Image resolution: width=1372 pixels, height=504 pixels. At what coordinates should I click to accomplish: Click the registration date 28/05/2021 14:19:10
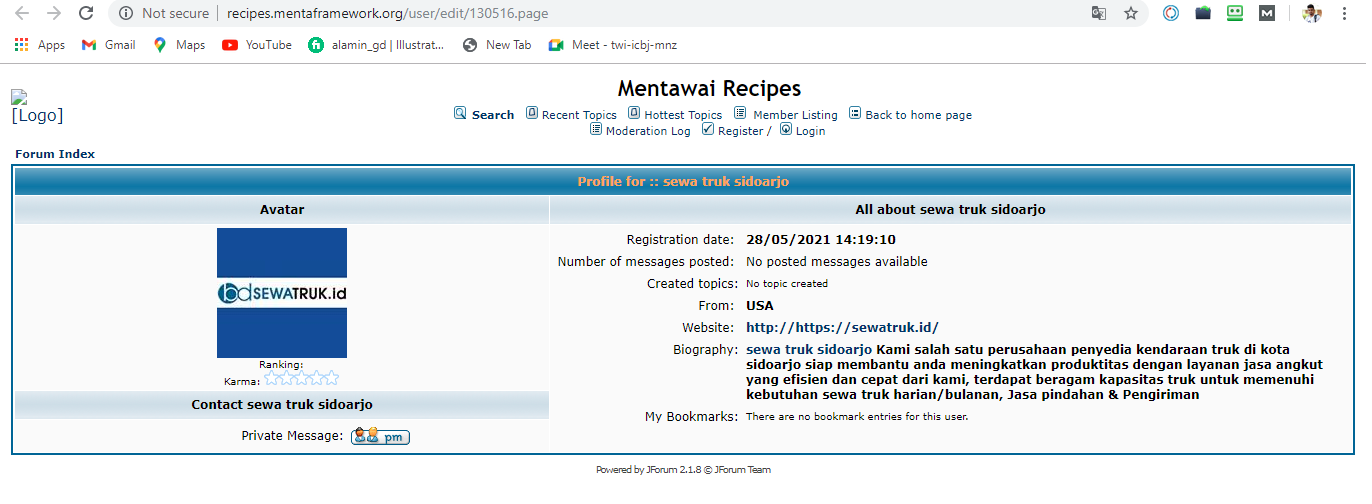[x=821, y=239]
